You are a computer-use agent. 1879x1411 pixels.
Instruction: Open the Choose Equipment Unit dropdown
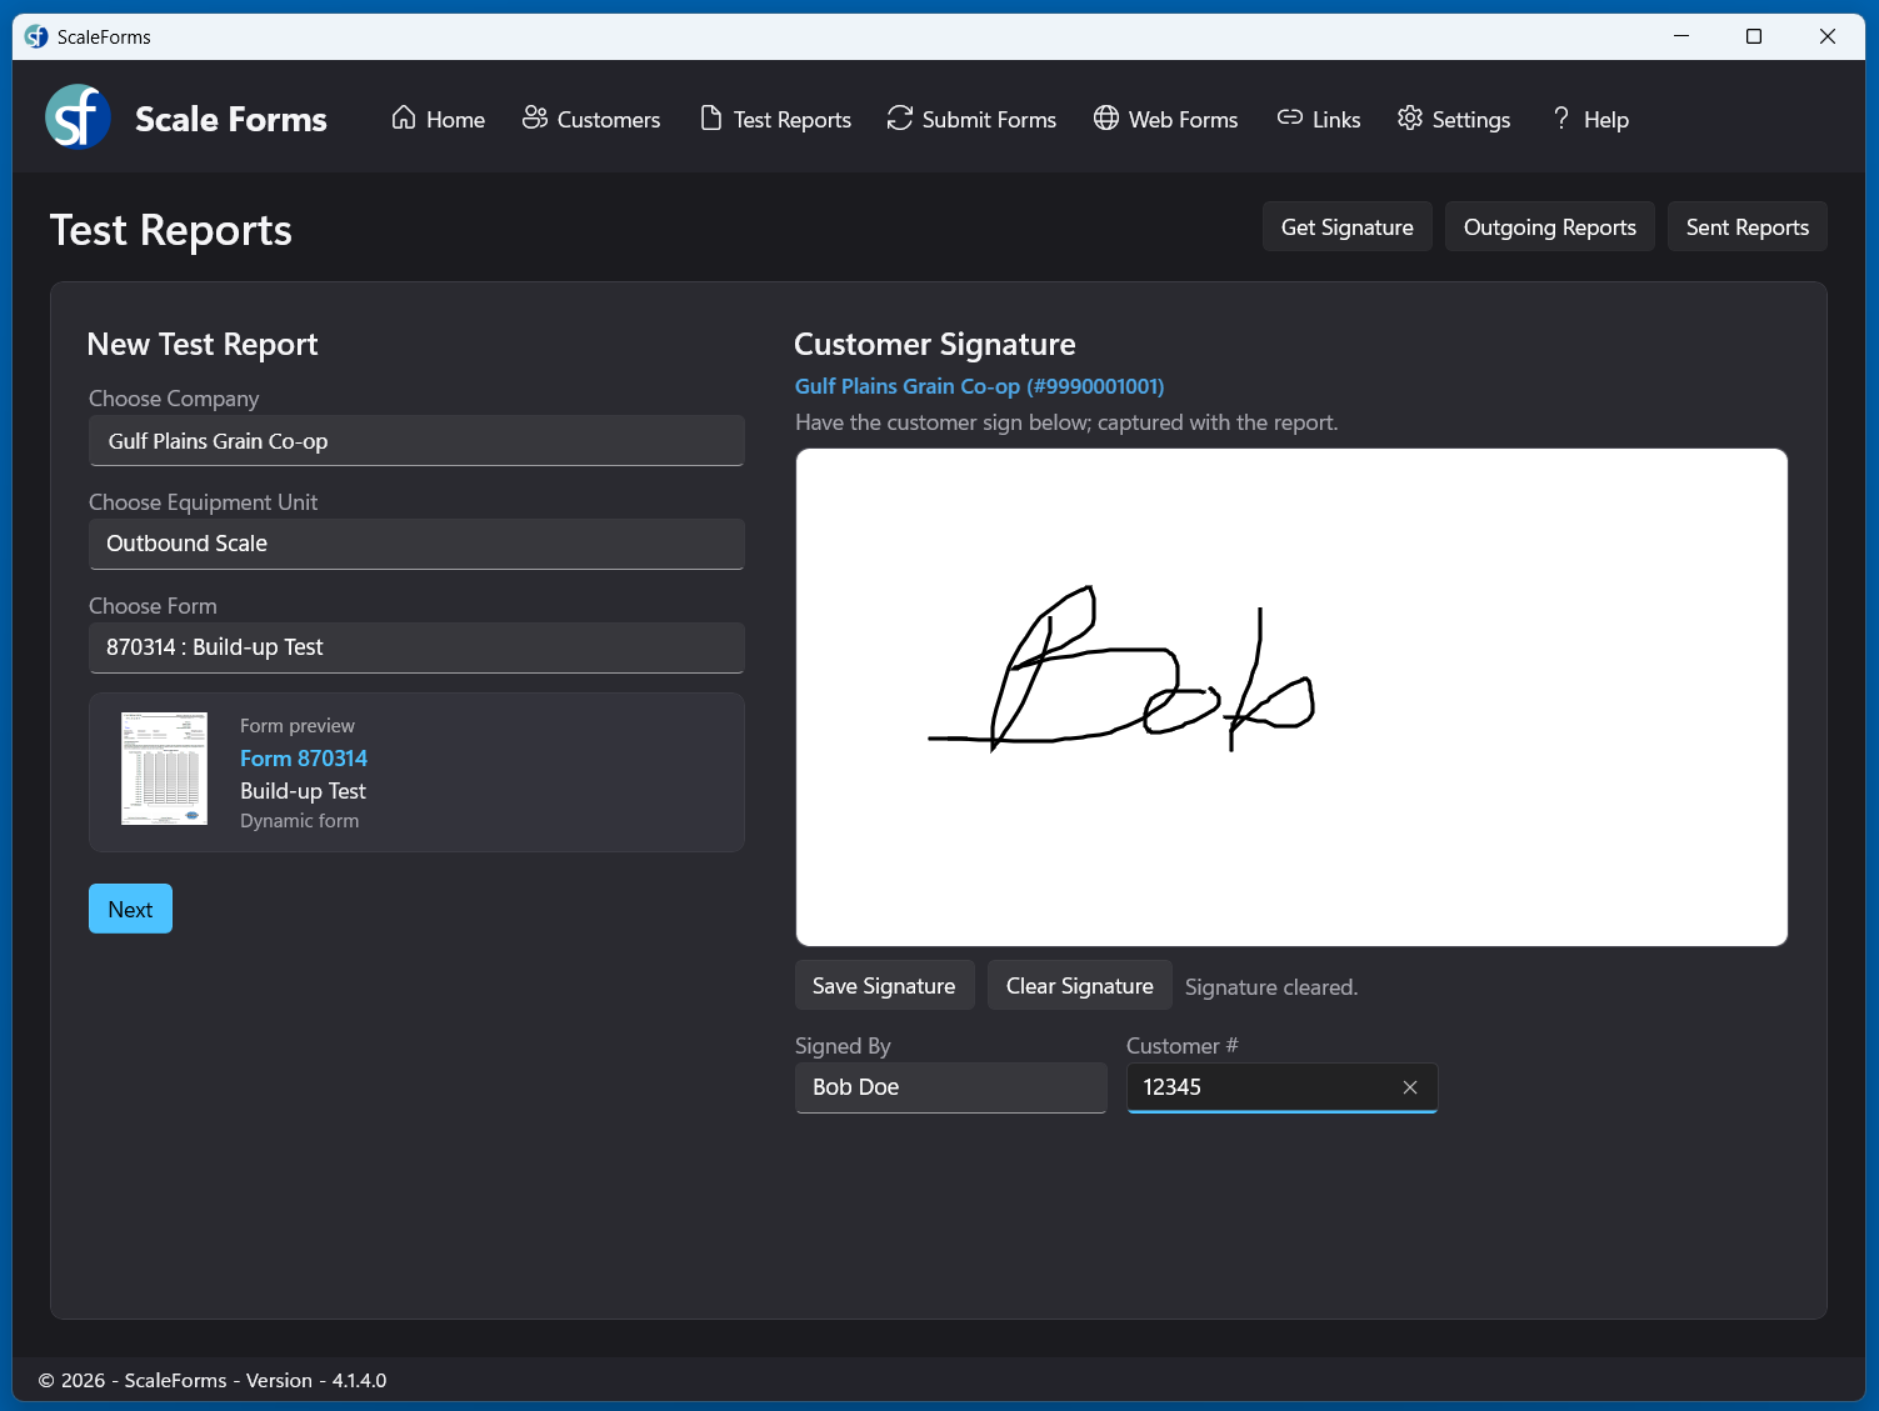coord(416,544)
